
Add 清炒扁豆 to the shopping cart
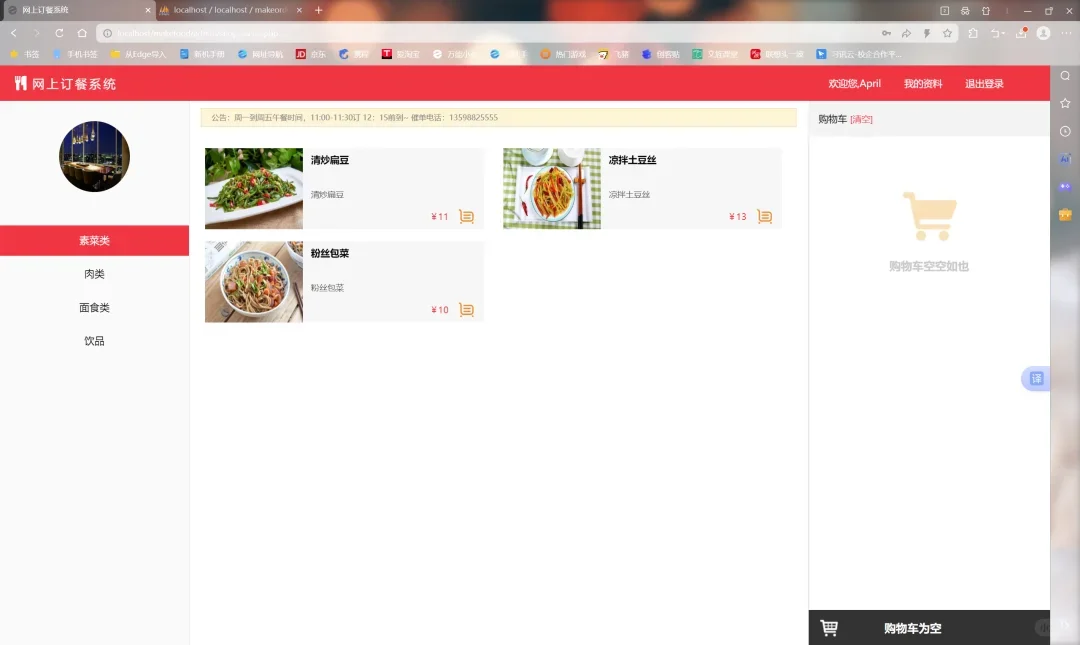pos(466,215)
